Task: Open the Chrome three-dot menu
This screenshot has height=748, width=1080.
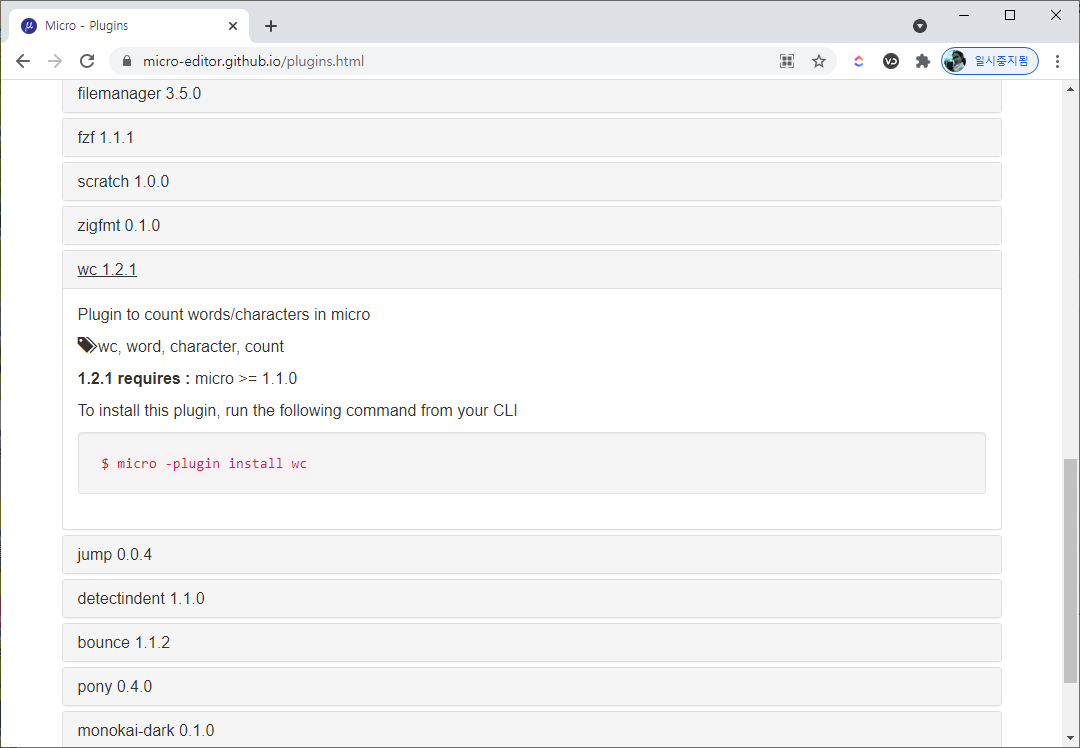Action: pyautogui.click(x=1057, y=61)
